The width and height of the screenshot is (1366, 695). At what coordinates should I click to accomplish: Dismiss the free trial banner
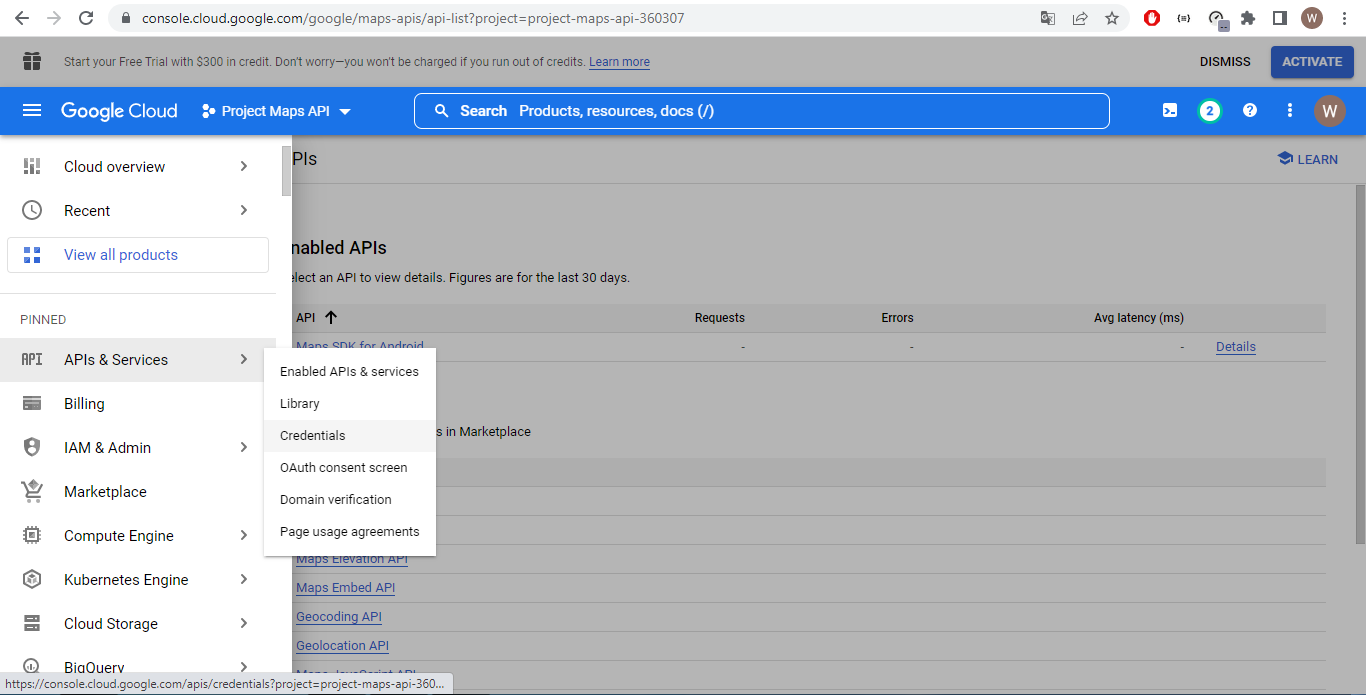point(1225,62)
